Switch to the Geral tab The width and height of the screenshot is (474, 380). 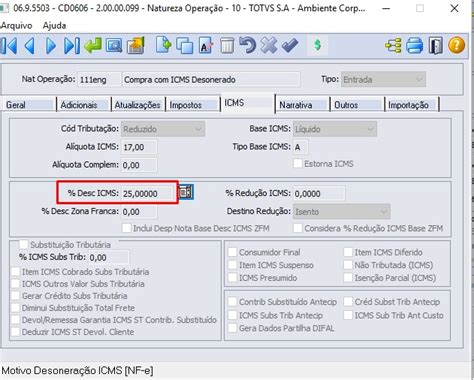coord(28,105)
